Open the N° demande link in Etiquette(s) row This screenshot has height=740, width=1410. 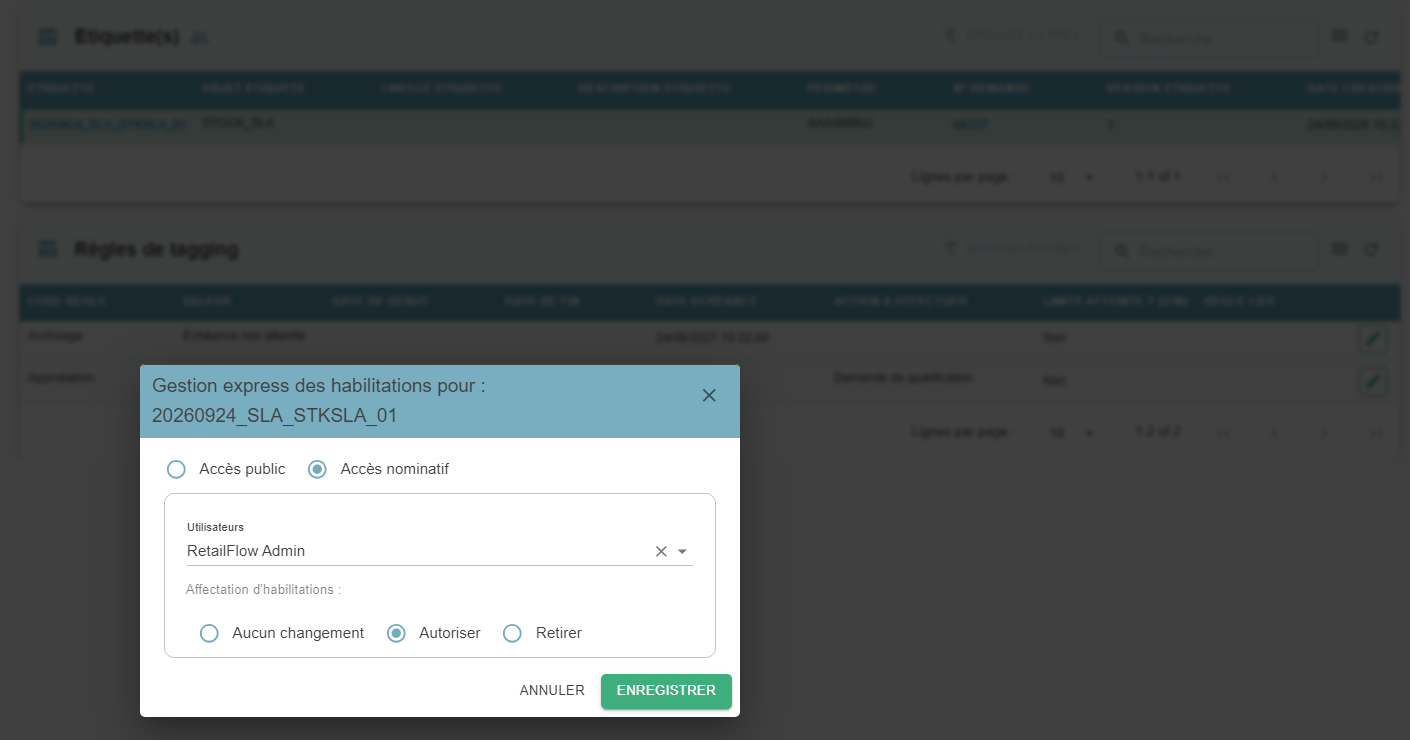(970, 124)
